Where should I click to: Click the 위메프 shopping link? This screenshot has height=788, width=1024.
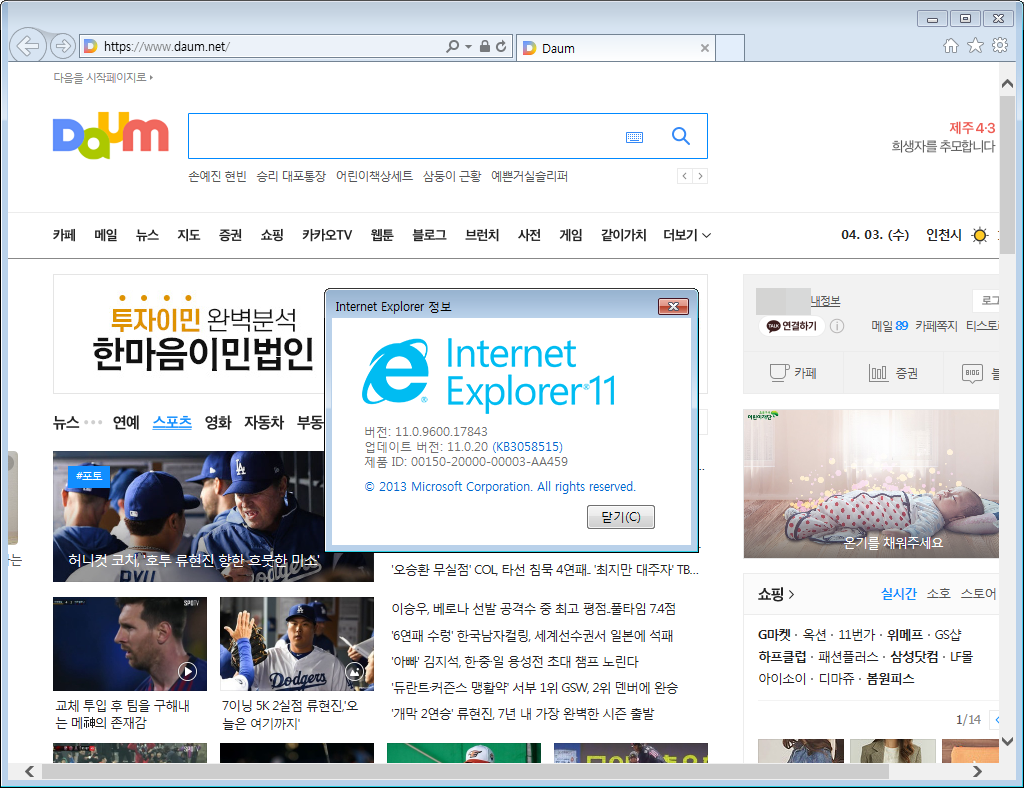pyautogui.click(x=904, y=635)
